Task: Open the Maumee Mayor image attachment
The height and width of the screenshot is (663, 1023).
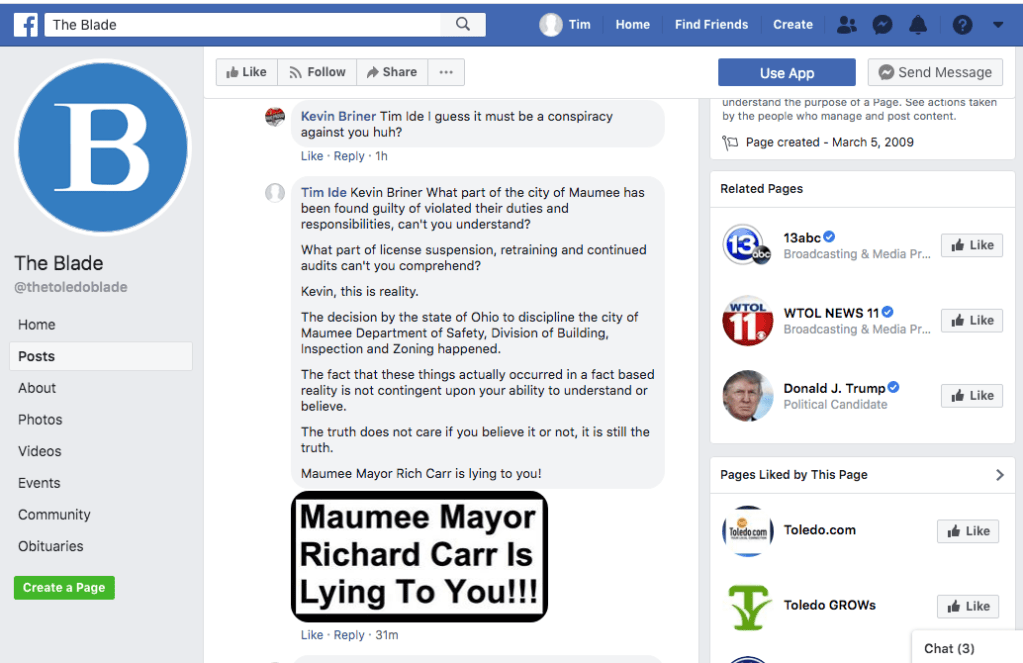Action: coord(419,556)
